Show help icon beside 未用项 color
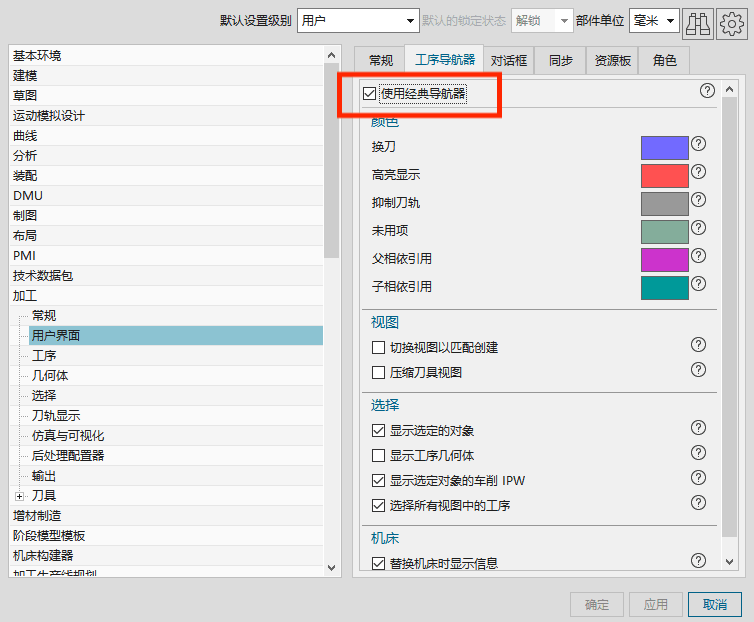The image size is (754, 622). [698, 228]
